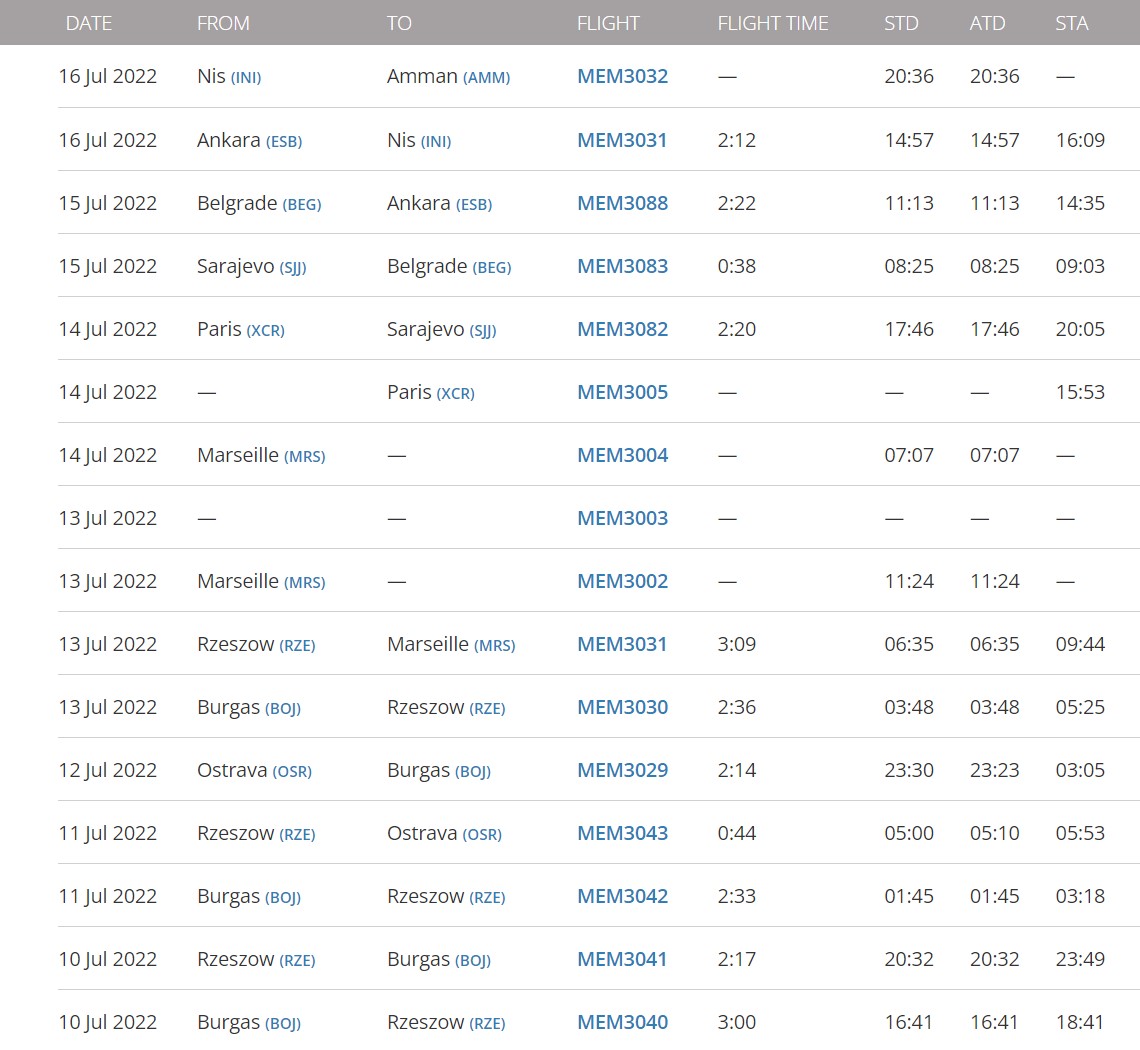Open flight MEM3041 on 10 Jul
Image resolution: width=1140 pixels, height=1050 pixels.
pos(622,959)
